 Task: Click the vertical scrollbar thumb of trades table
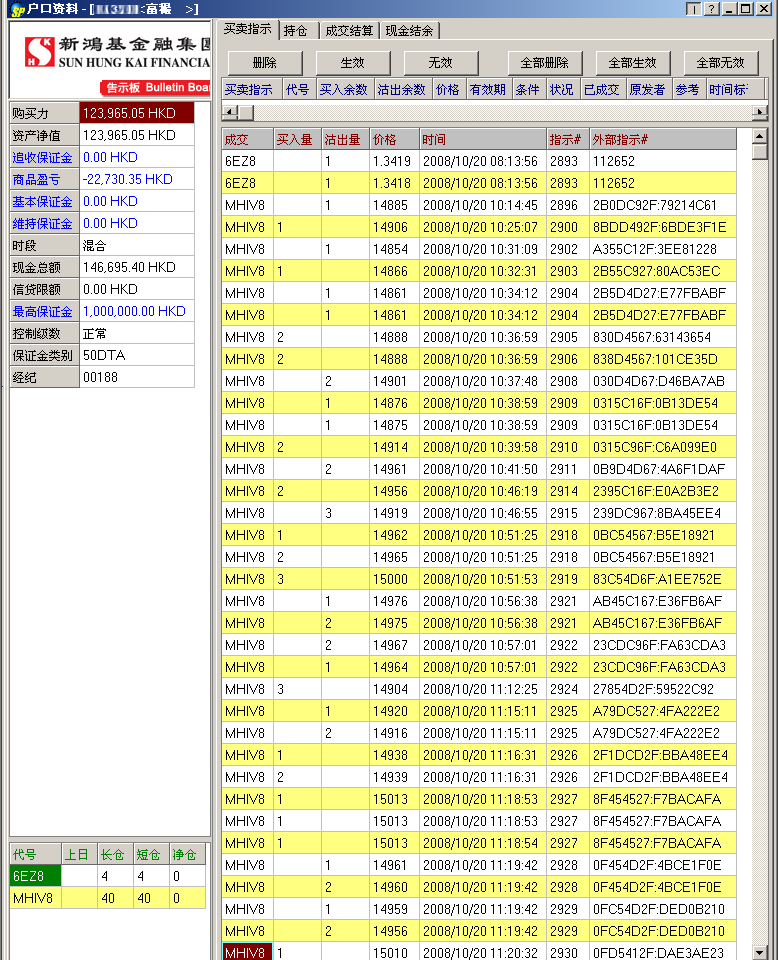pyautogui.click(x=760, y=152)
